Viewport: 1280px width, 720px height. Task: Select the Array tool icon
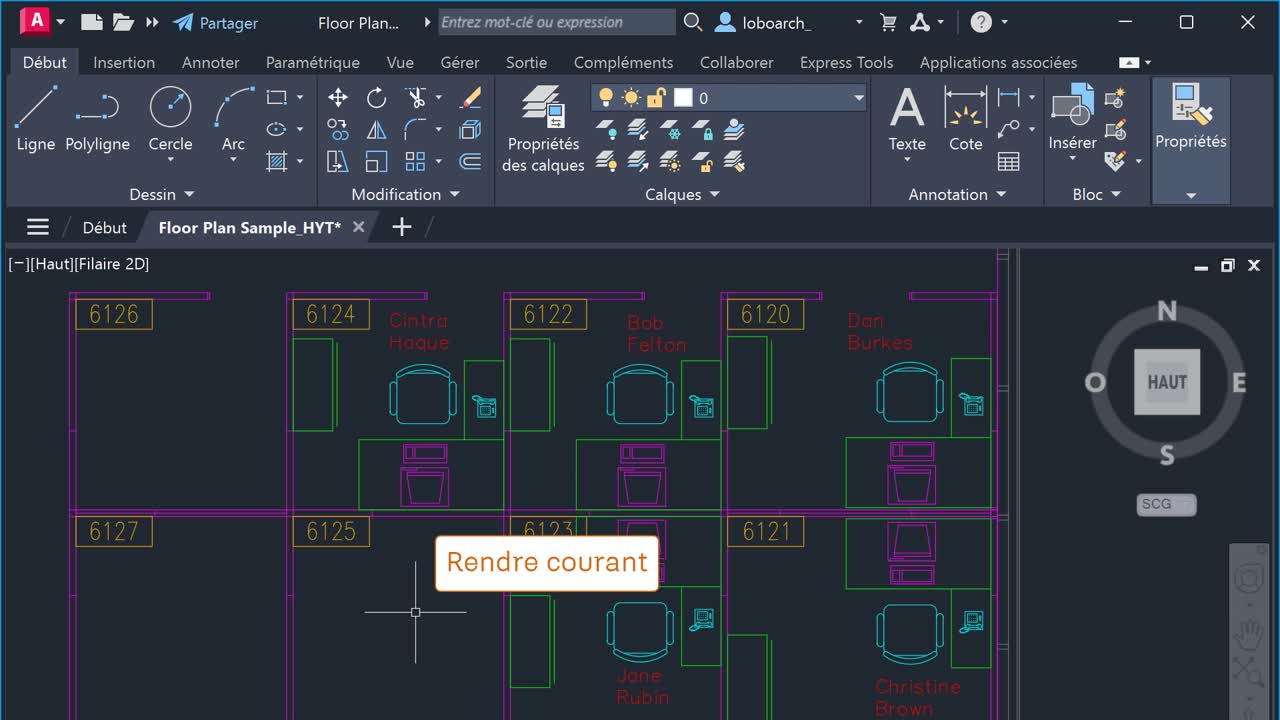click(x=415, y=161)
